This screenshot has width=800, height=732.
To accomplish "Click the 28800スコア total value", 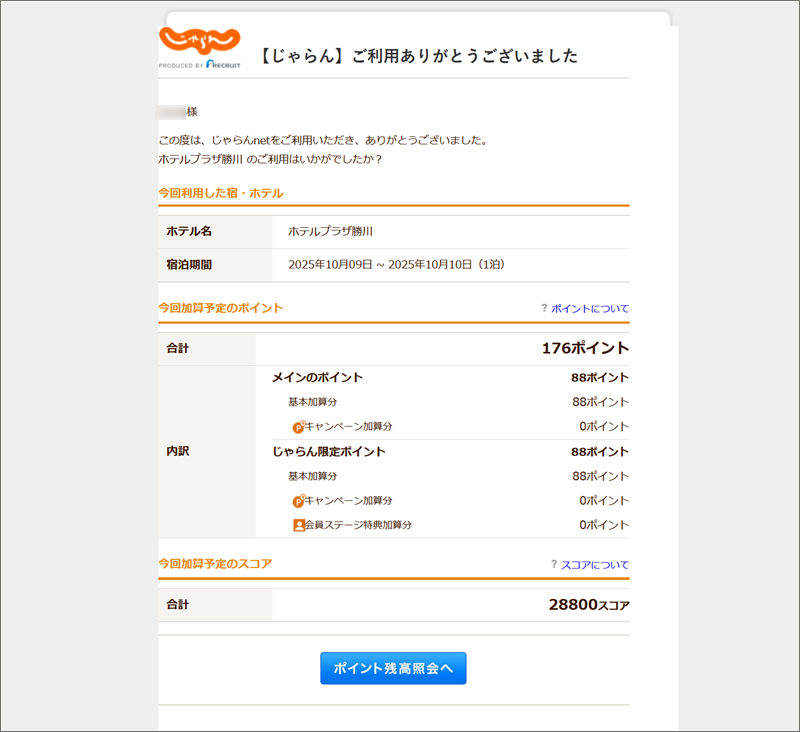I will 588,605.
